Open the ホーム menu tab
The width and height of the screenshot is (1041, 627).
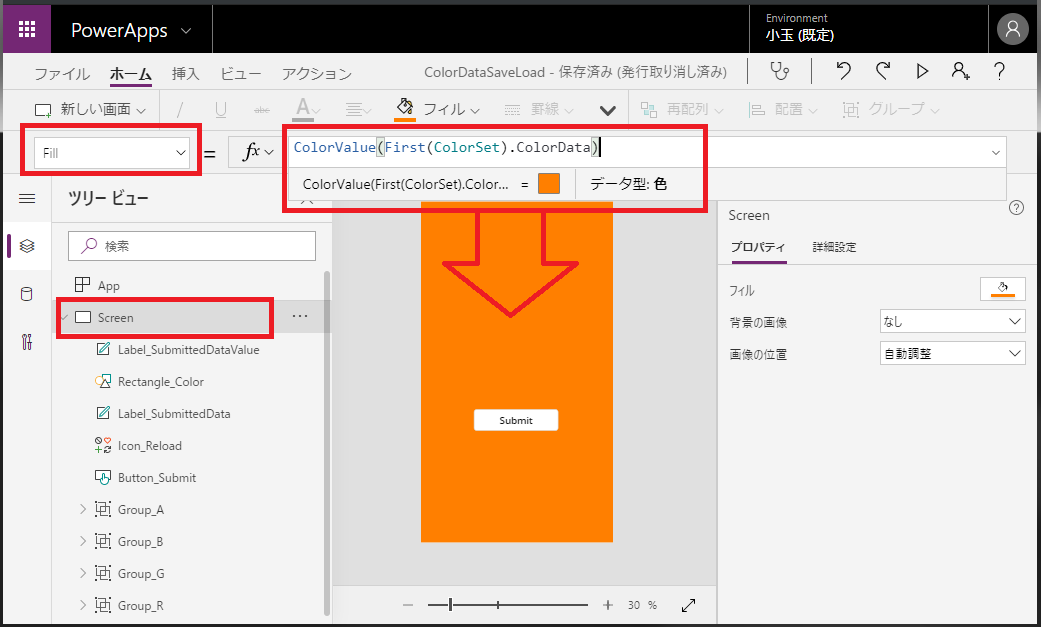point(131,73)
